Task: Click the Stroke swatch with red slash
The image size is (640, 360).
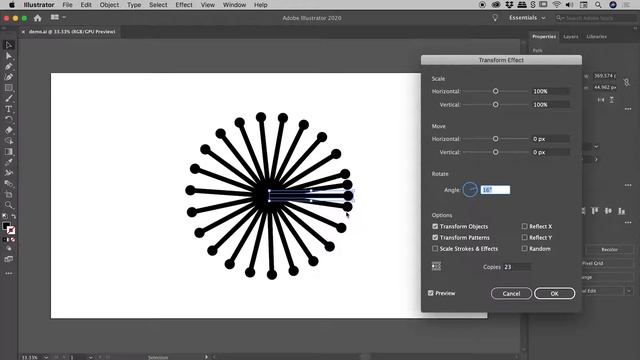Action: 11,231
